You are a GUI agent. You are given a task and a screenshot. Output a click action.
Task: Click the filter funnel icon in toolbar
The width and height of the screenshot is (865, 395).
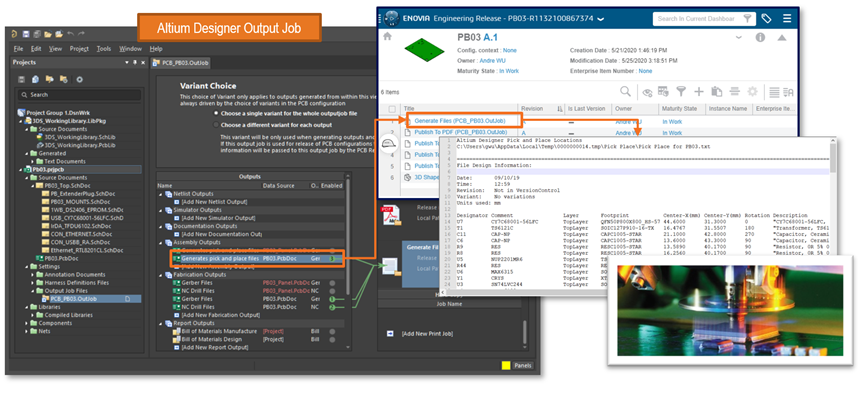(681, 92)
